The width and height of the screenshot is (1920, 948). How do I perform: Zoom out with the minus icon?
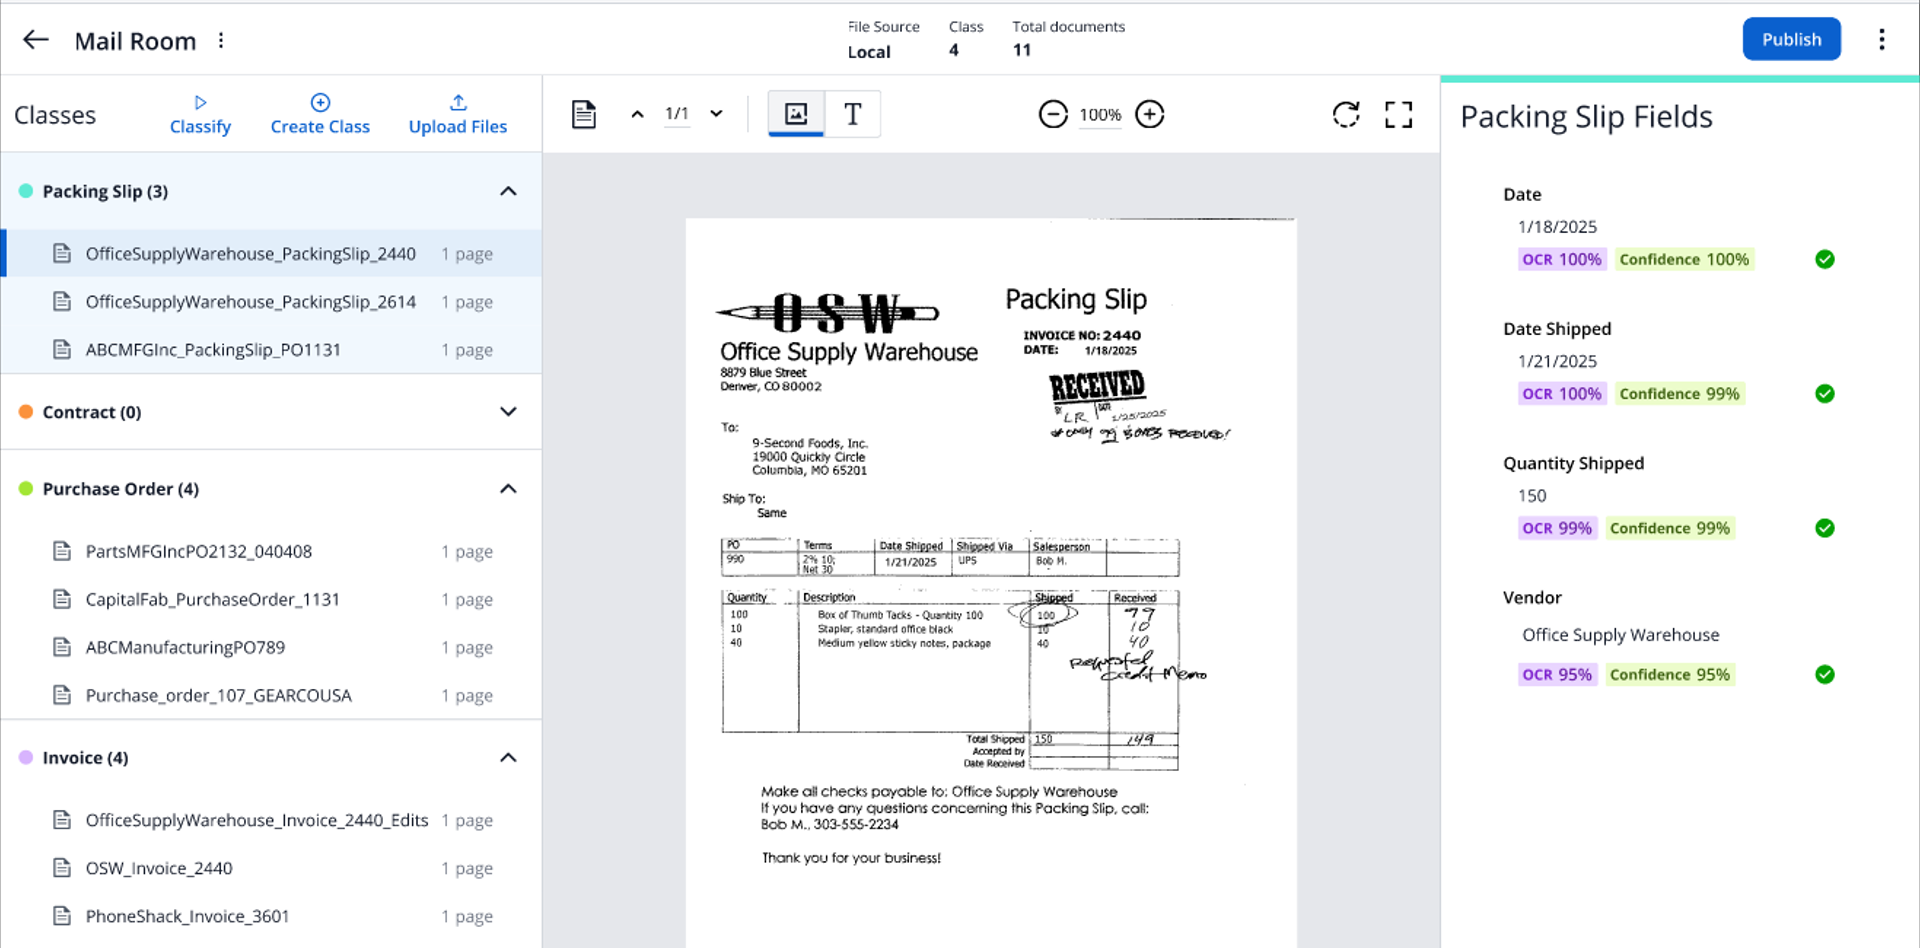[x=1053, y=114]
